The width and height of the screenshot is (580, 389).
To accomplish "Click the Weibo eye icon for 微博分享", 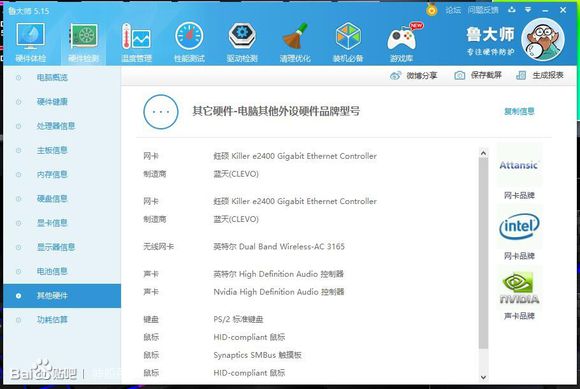I will click(x=395, y=76).
